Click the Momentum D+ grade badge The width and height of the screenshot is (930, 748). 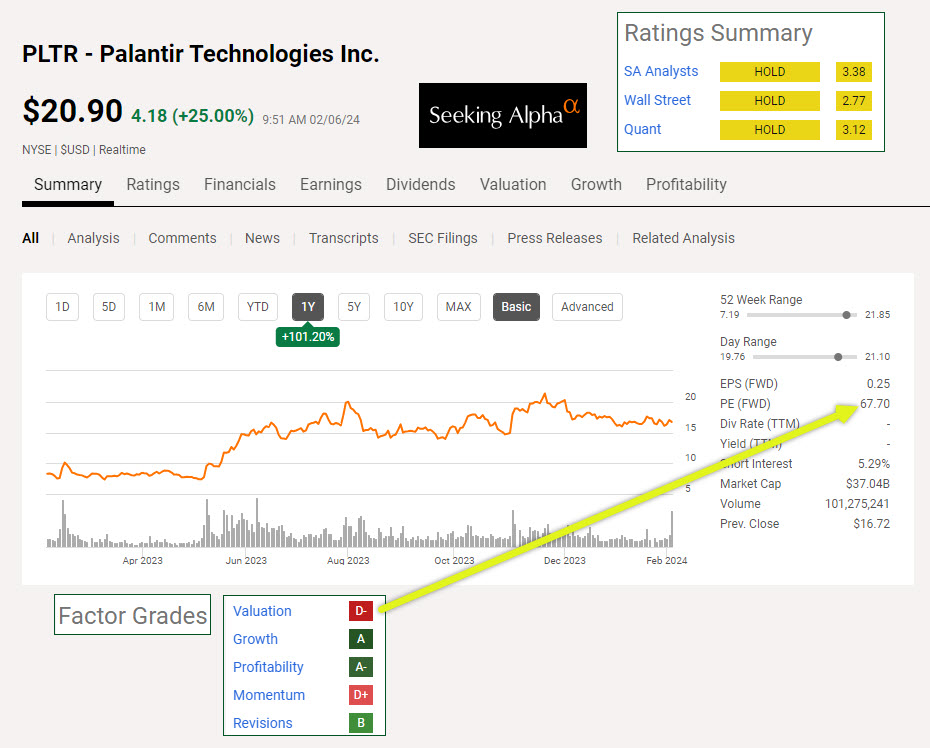click(x=360, y=695)
